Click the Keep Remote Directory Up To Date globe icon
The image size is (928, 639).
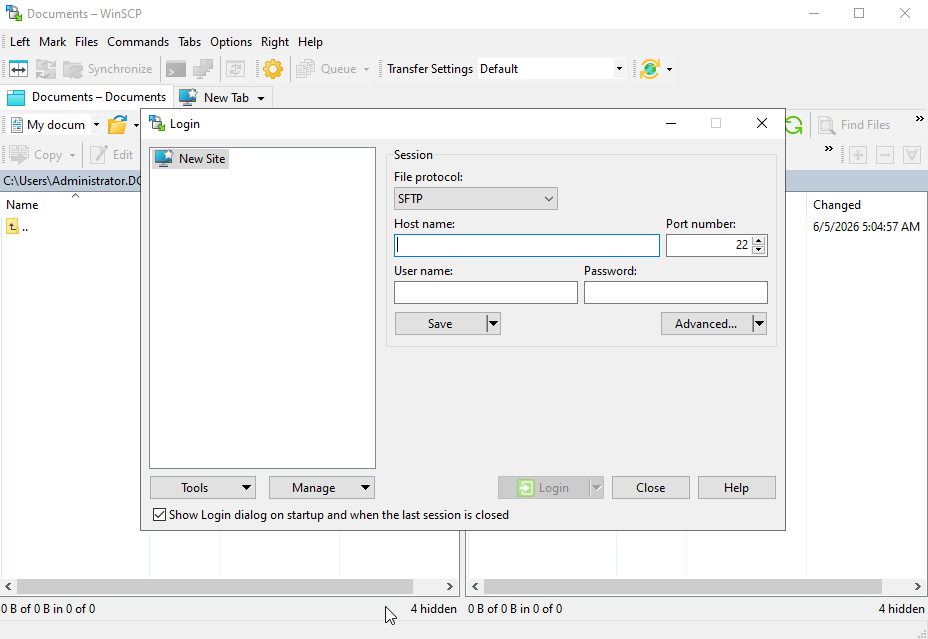coord(650,69)
